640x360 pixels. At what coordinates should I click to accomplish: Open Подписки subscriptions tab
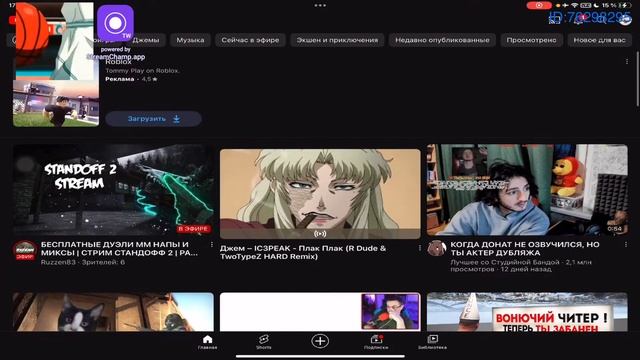(x=376, y=342)
